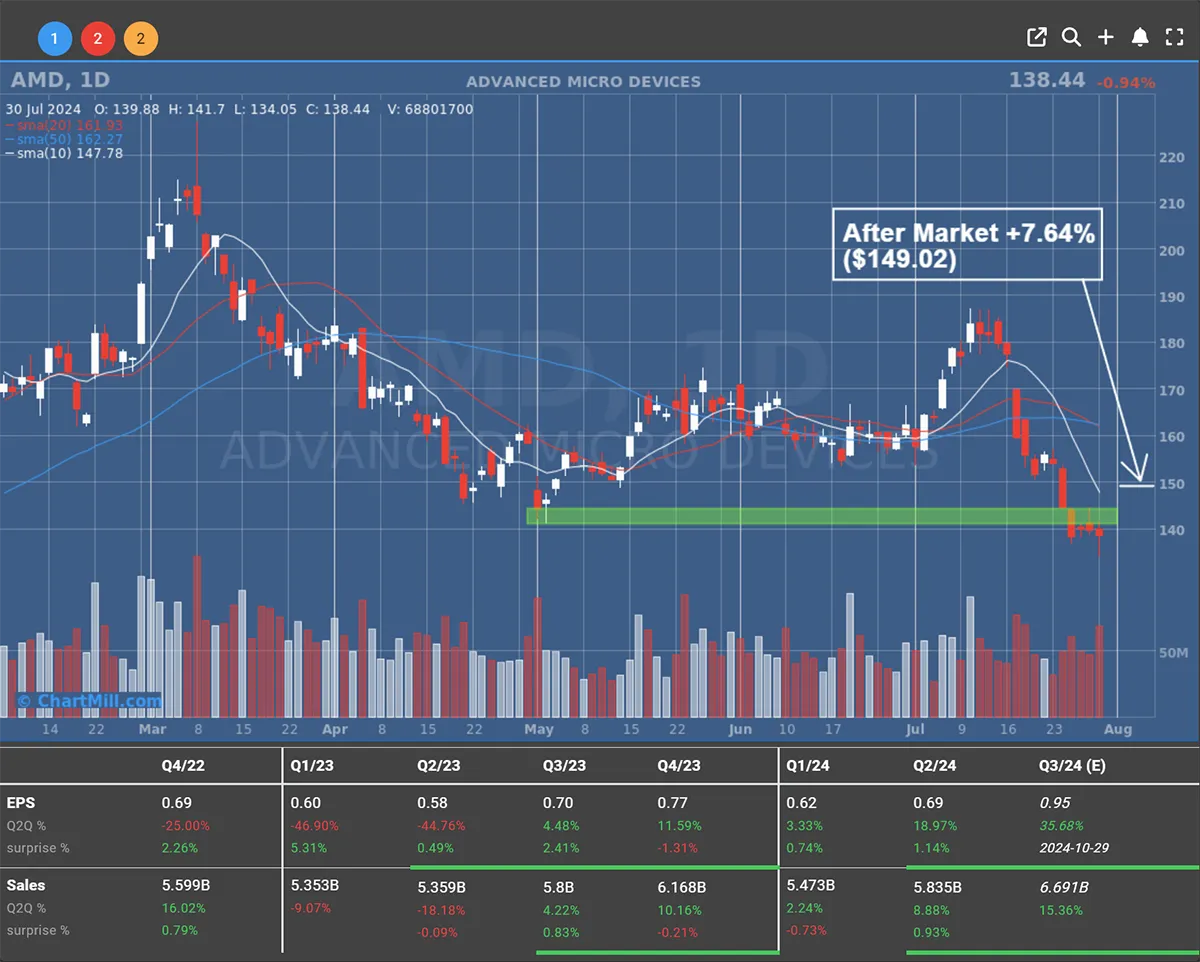Click the Q4/23 column header
The width and height of the screenshot is (1200, 962).
(678, 765)
